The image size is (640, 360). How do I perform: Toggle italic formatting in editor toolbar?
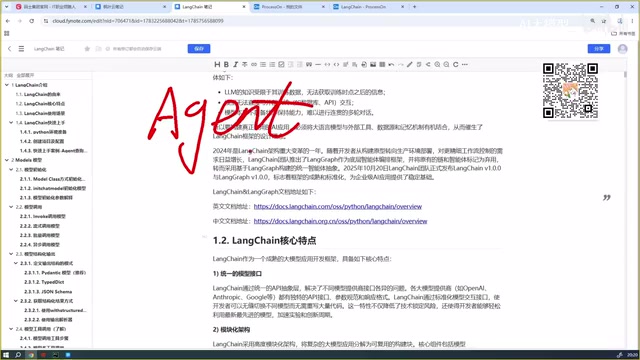point(236,64)
